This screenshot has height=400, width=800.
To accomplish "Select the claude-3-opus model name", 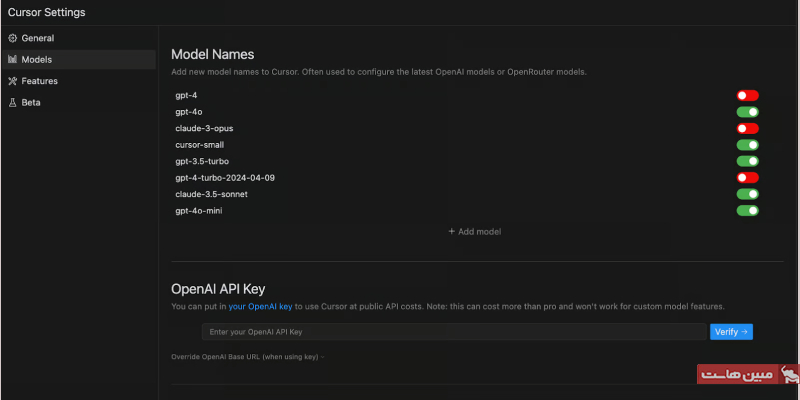I will [204, 129].
